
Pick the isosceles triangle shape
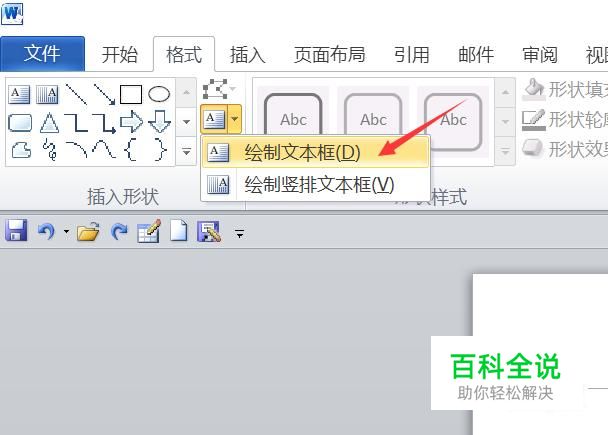click(x=50, y=123)
